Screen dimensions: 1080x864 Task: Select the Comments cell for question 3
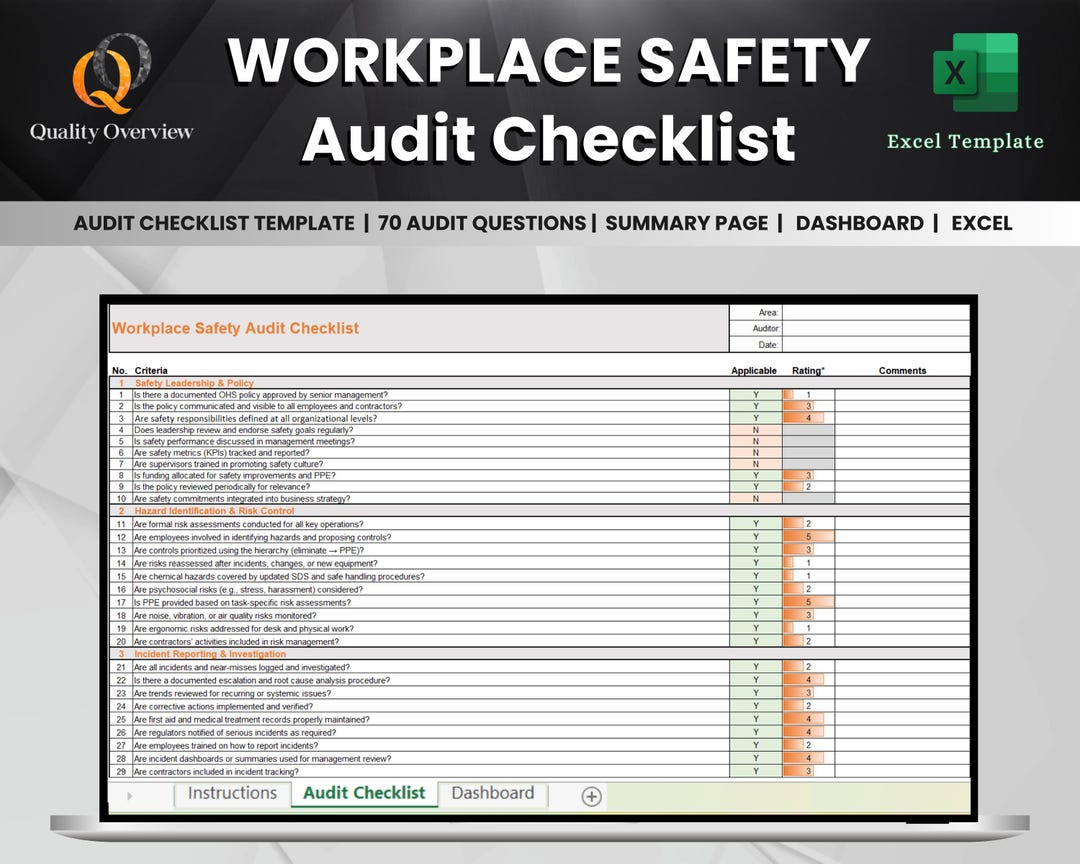(x=902, y=417)
